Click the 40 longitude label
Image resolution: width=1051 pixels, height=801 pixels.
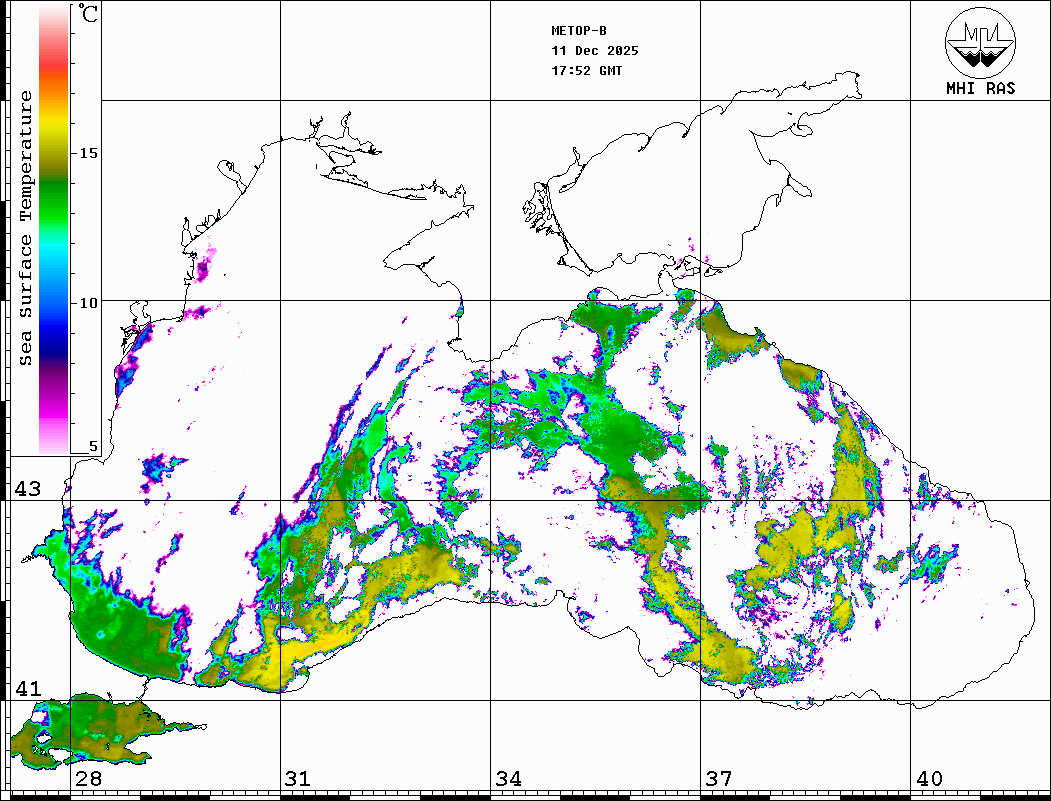pyautogui.click(x=929, y=779)
